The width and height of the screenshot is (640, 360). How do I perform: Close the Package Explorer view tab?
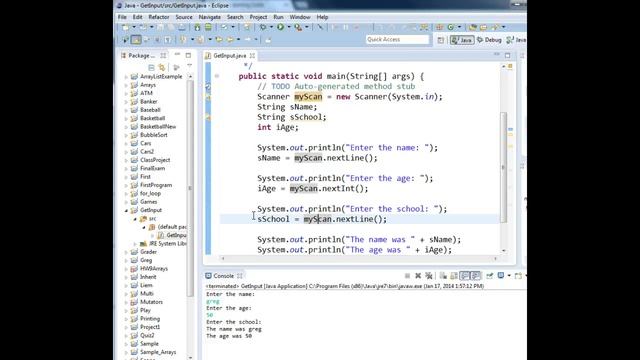[x=163, y=56]
